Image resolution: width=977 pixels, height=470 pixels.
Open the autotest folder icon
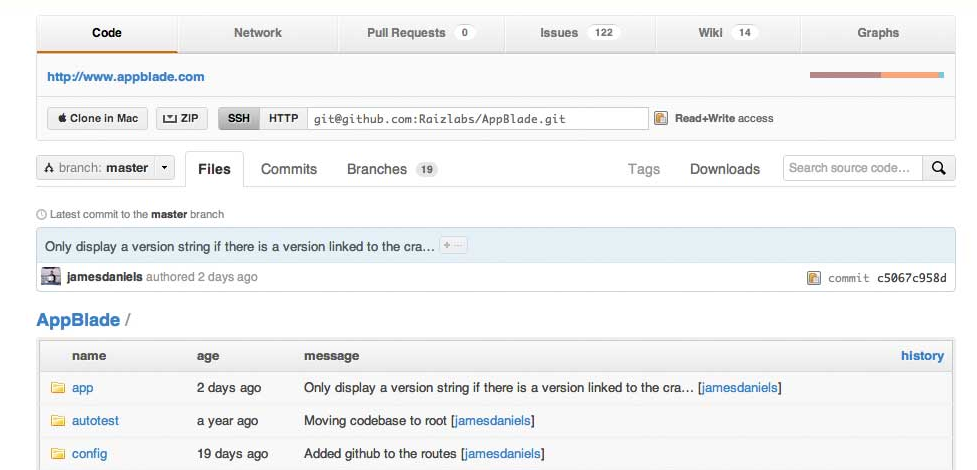pos(58,421)
